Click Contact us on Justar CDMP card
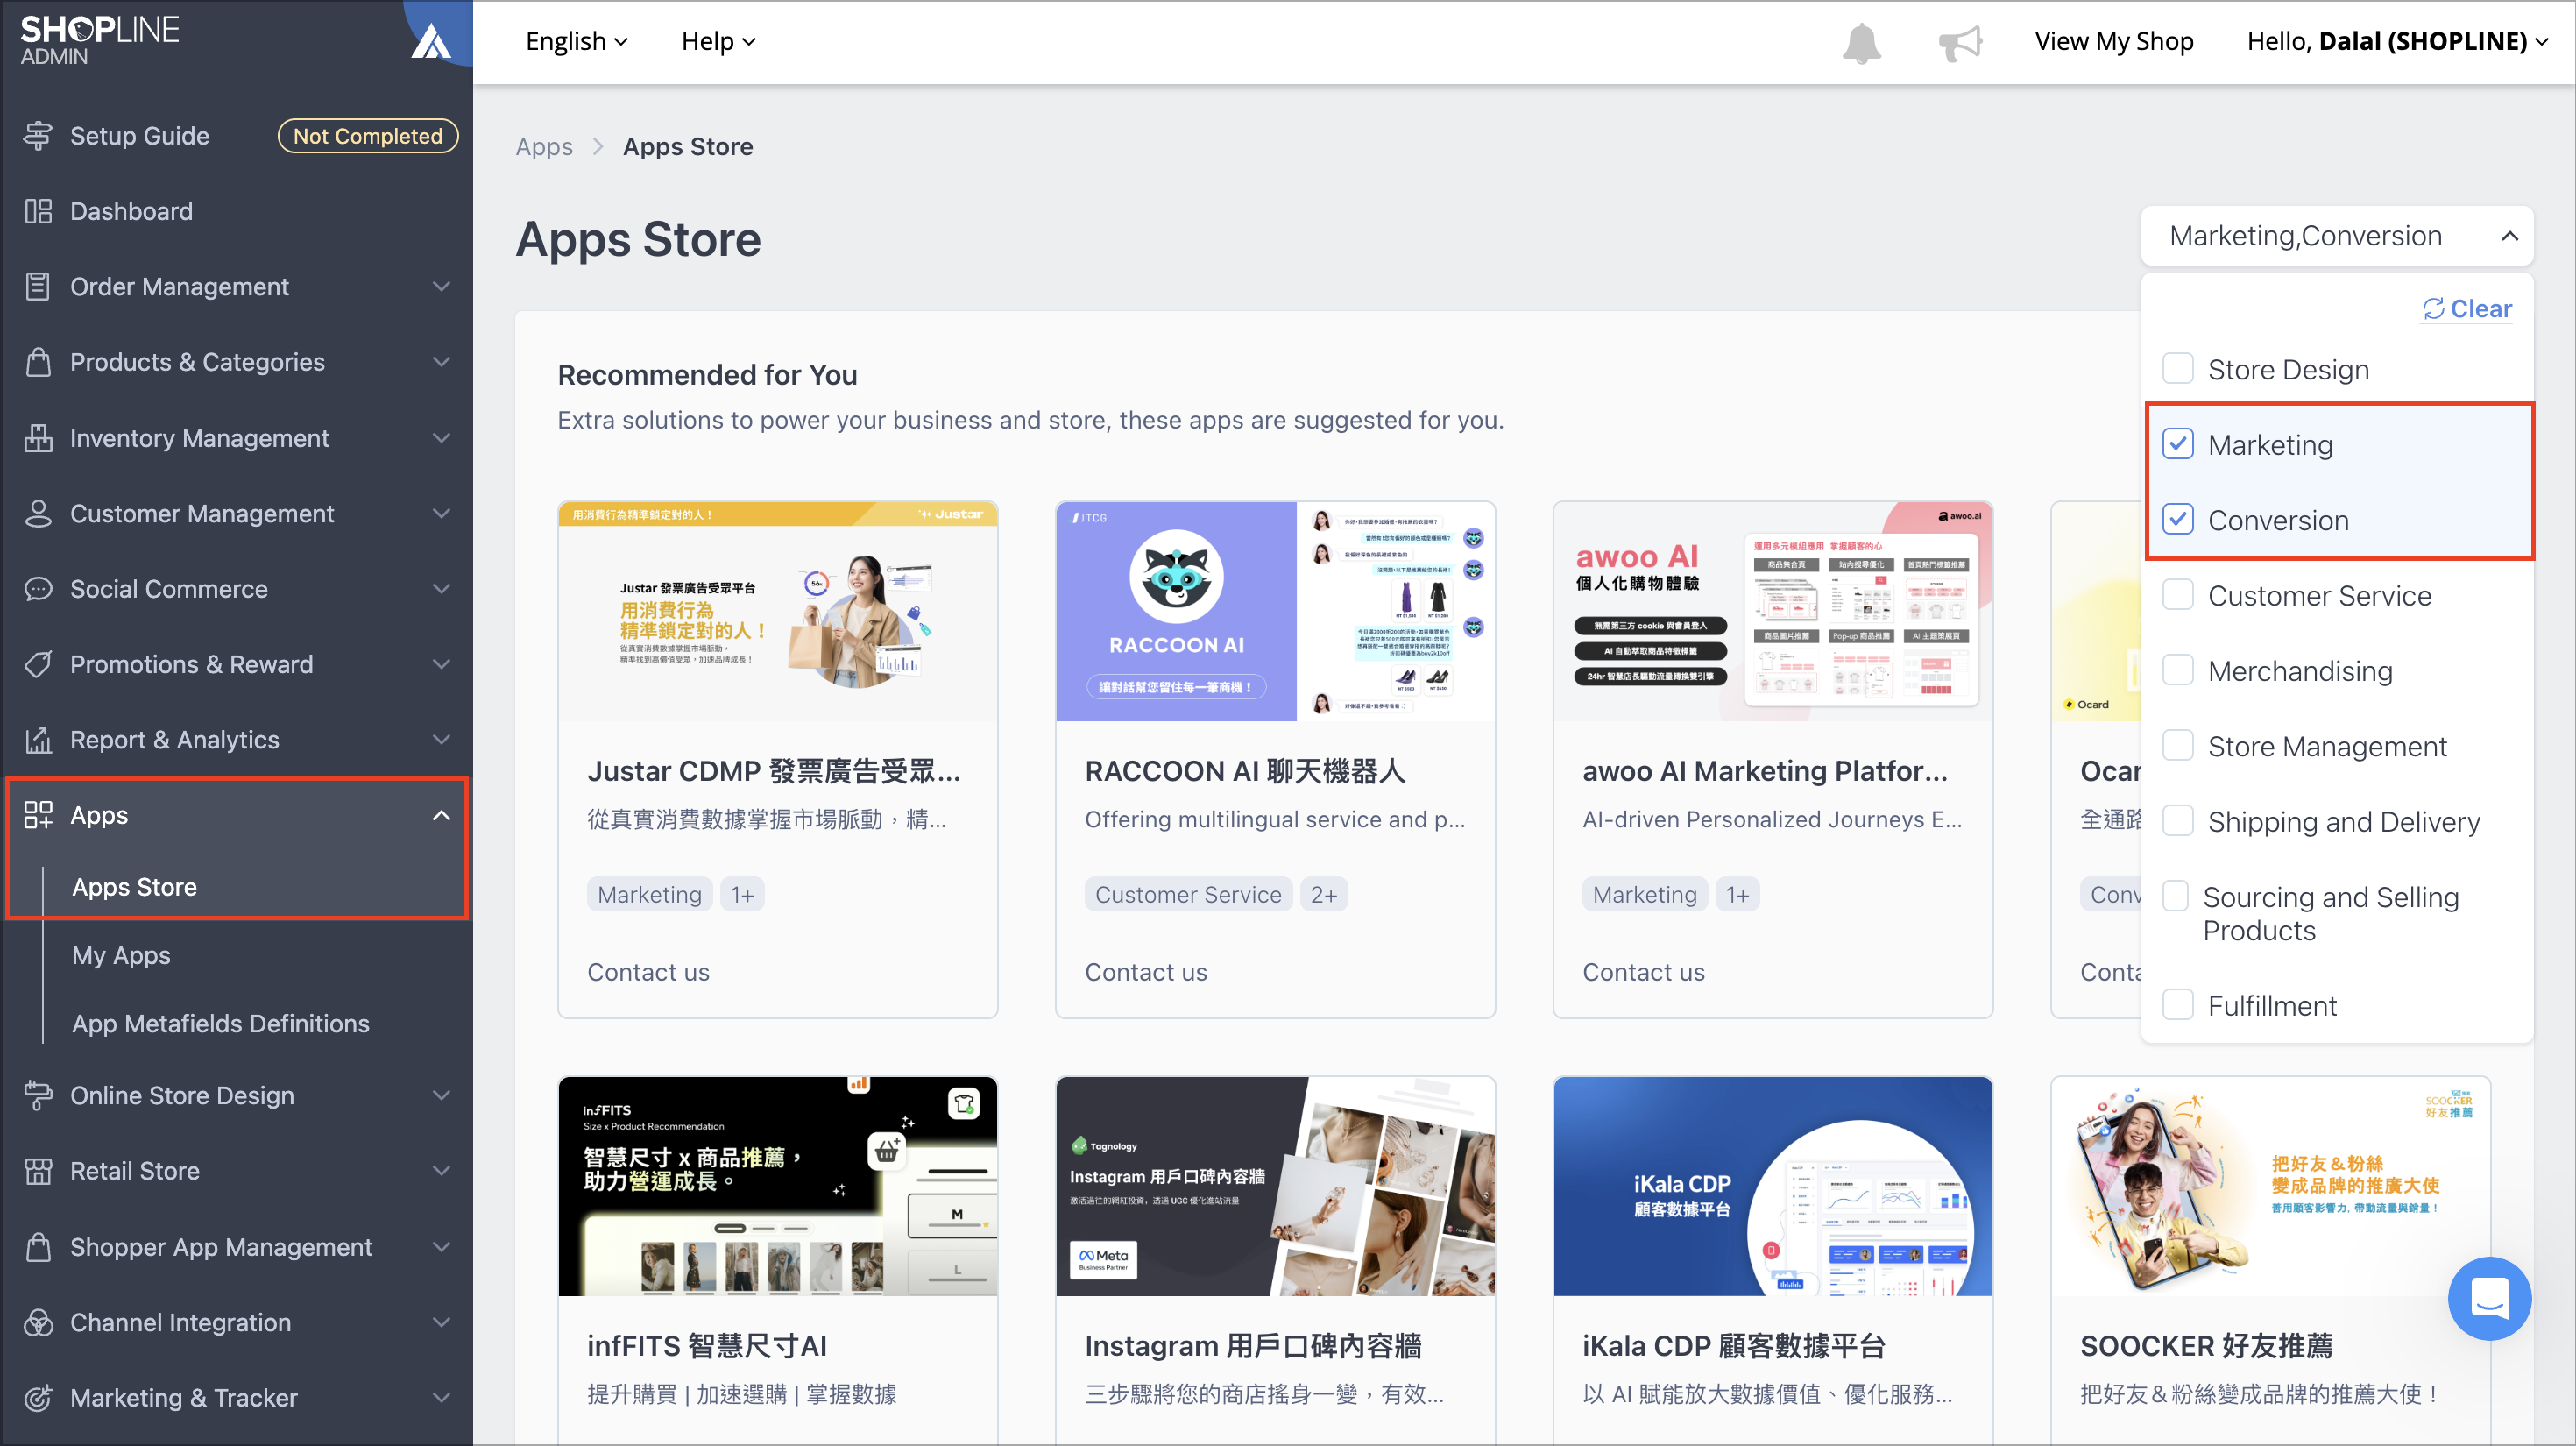 click(x=648, y=972)
